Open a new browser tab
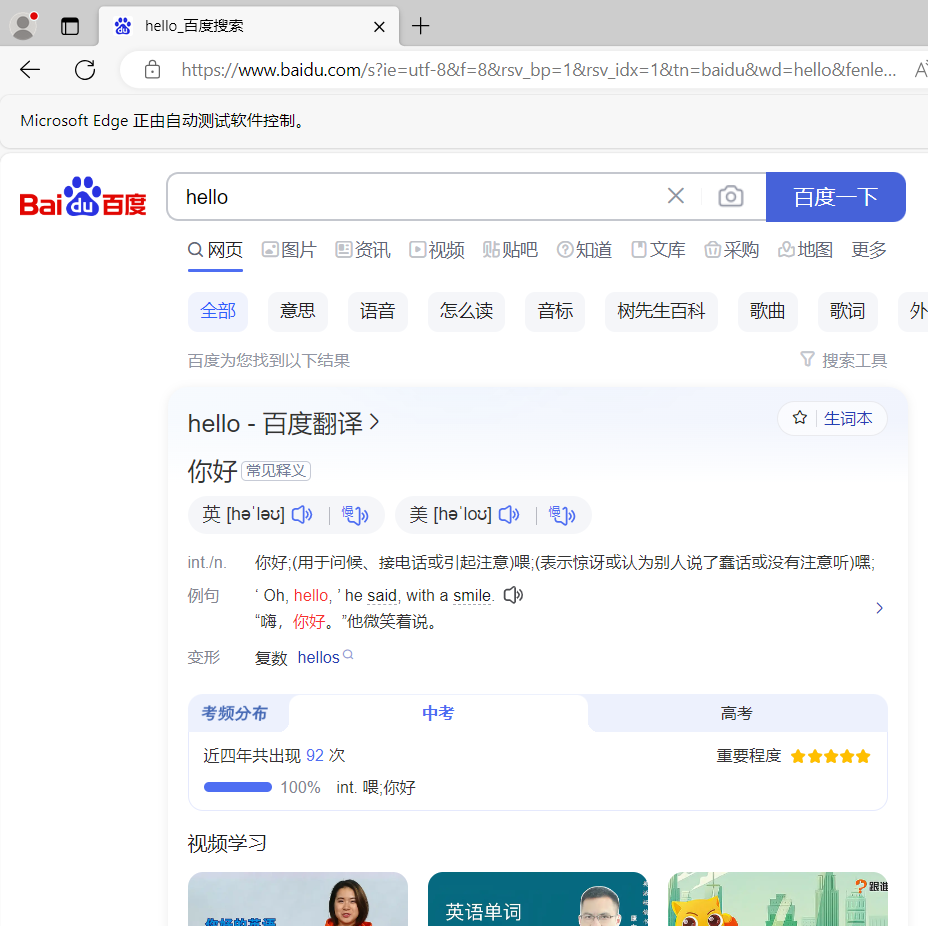928x926 pixels. click(420, 26)
